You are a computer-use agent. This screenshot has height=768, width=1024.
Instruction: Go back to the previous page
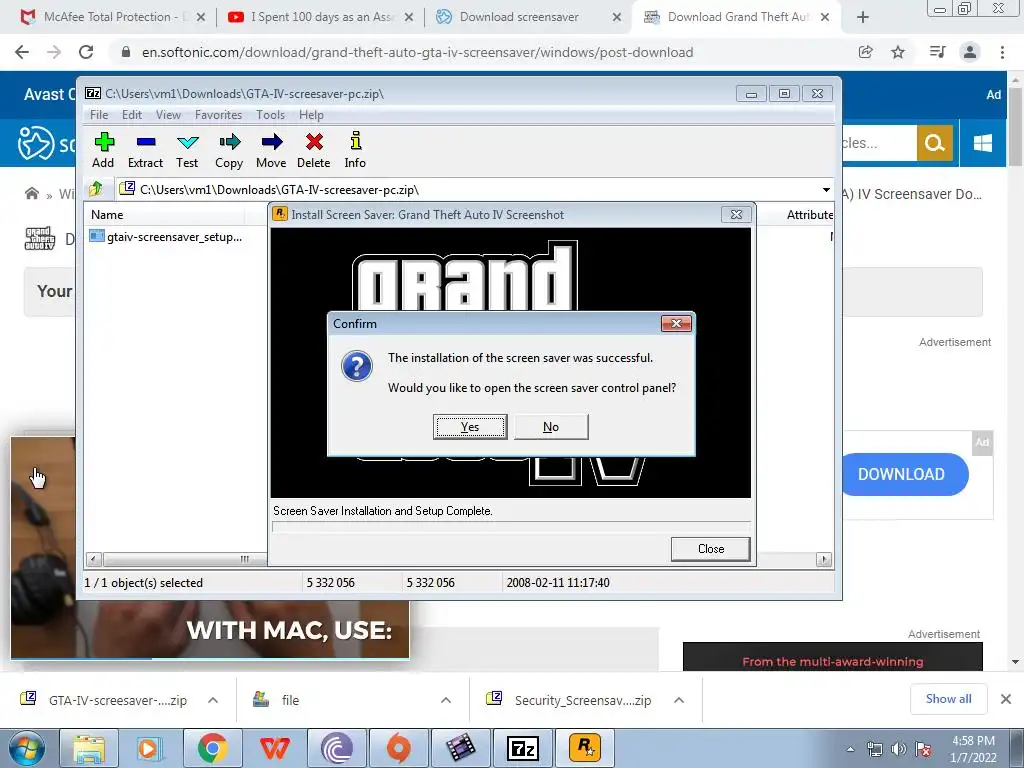tap(22, 52)
